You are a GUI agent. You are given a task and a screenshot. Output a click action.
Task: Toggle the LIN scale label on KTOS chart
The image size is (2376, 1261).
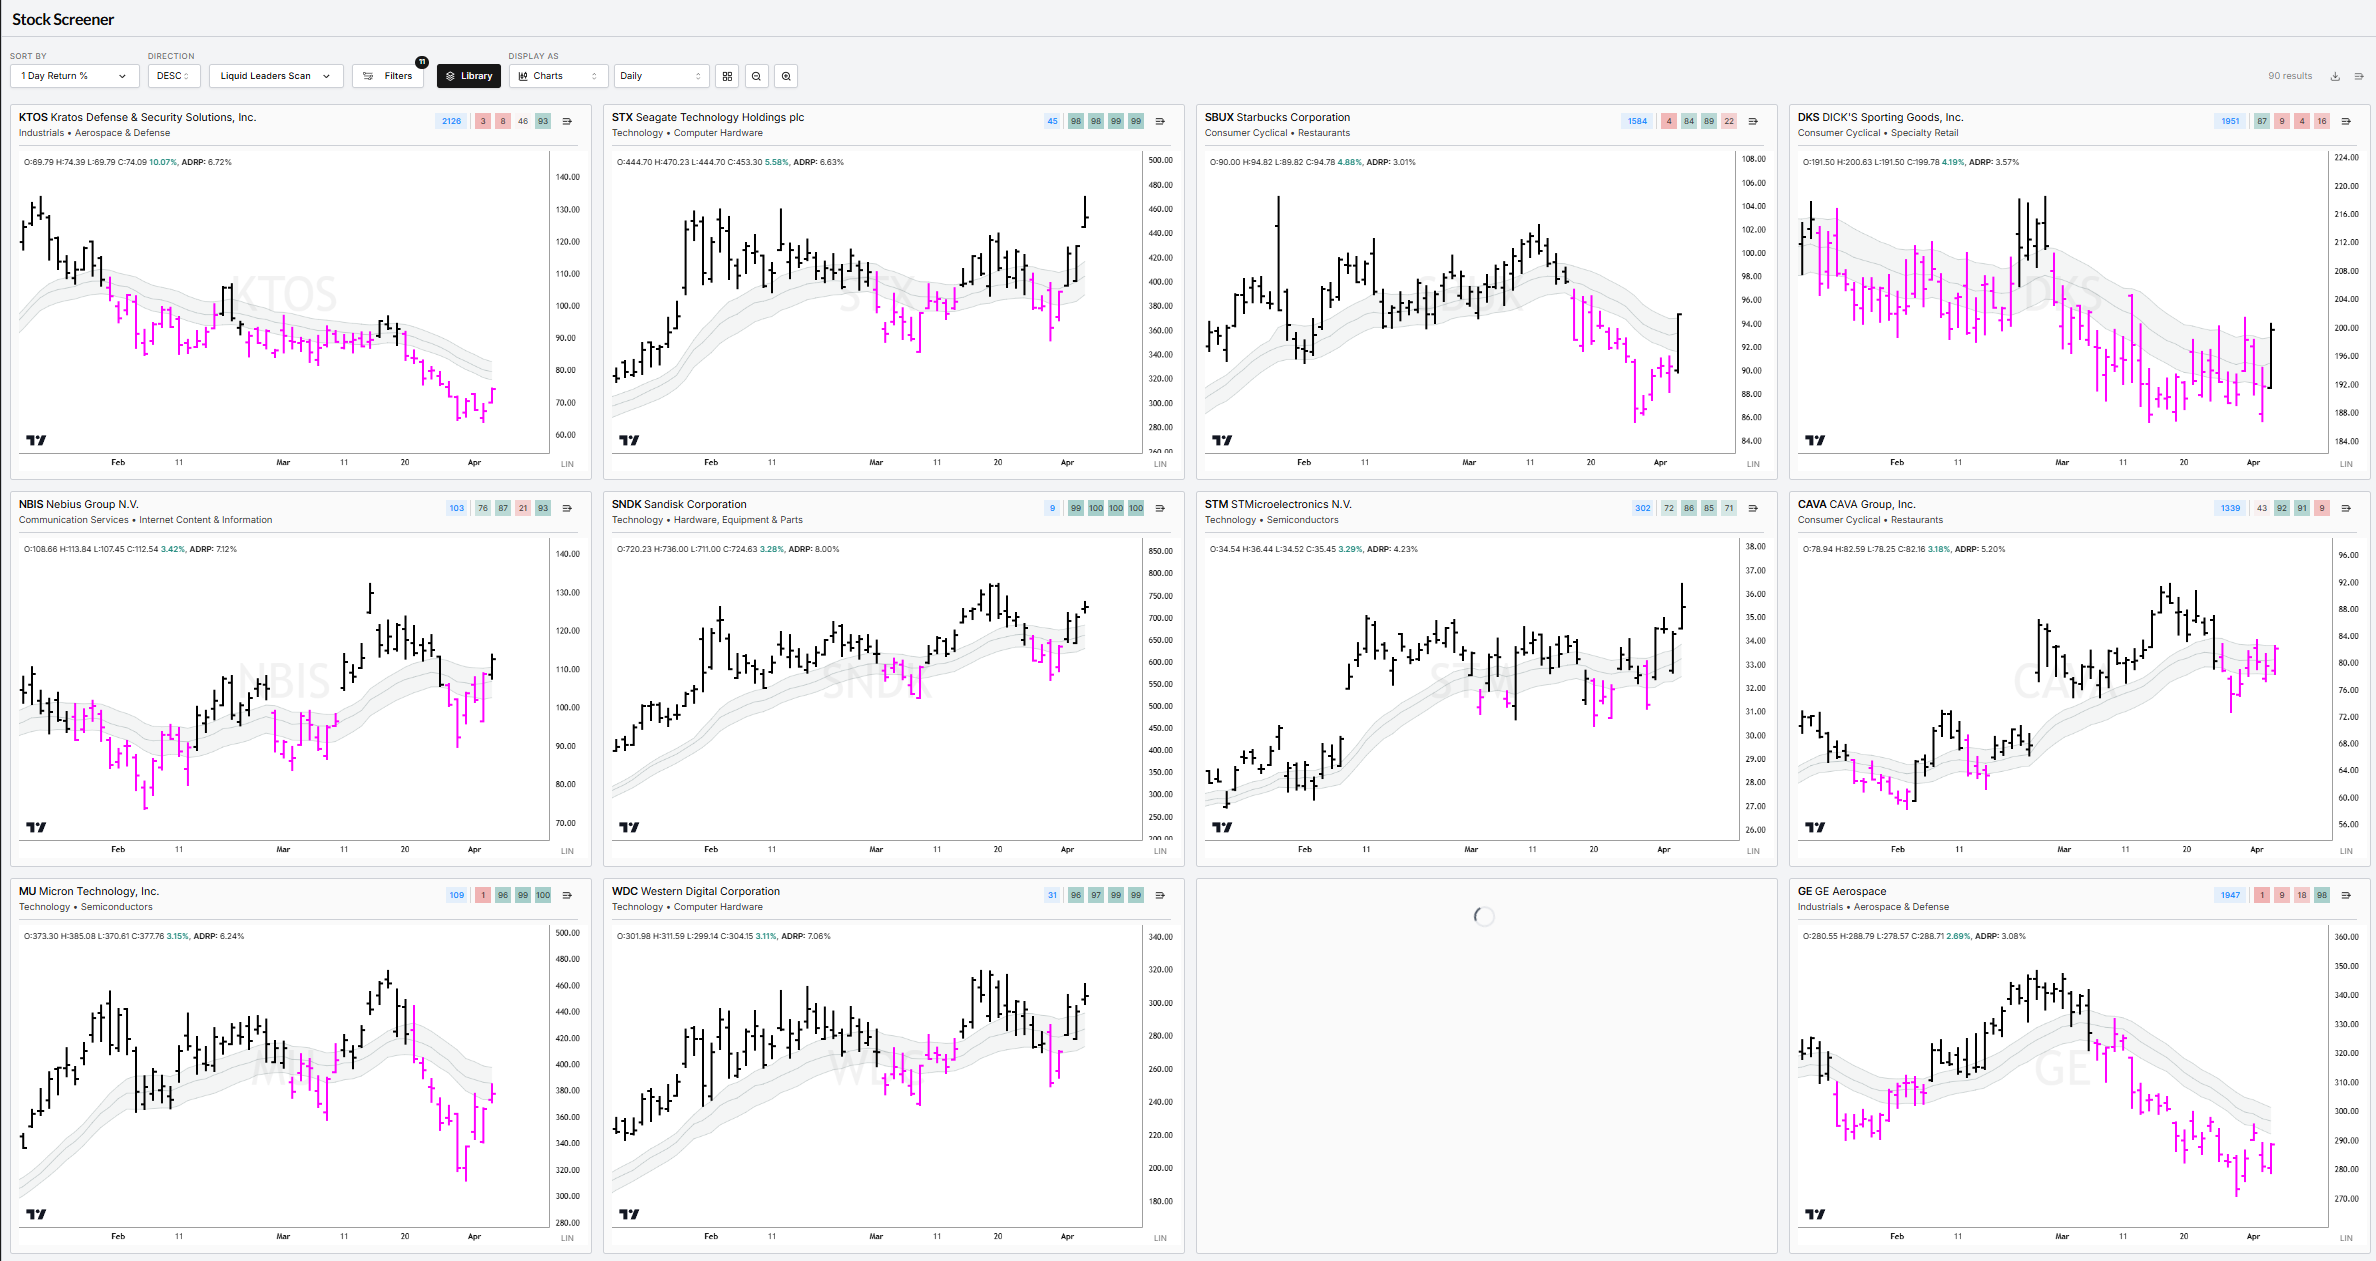[567, 464]
